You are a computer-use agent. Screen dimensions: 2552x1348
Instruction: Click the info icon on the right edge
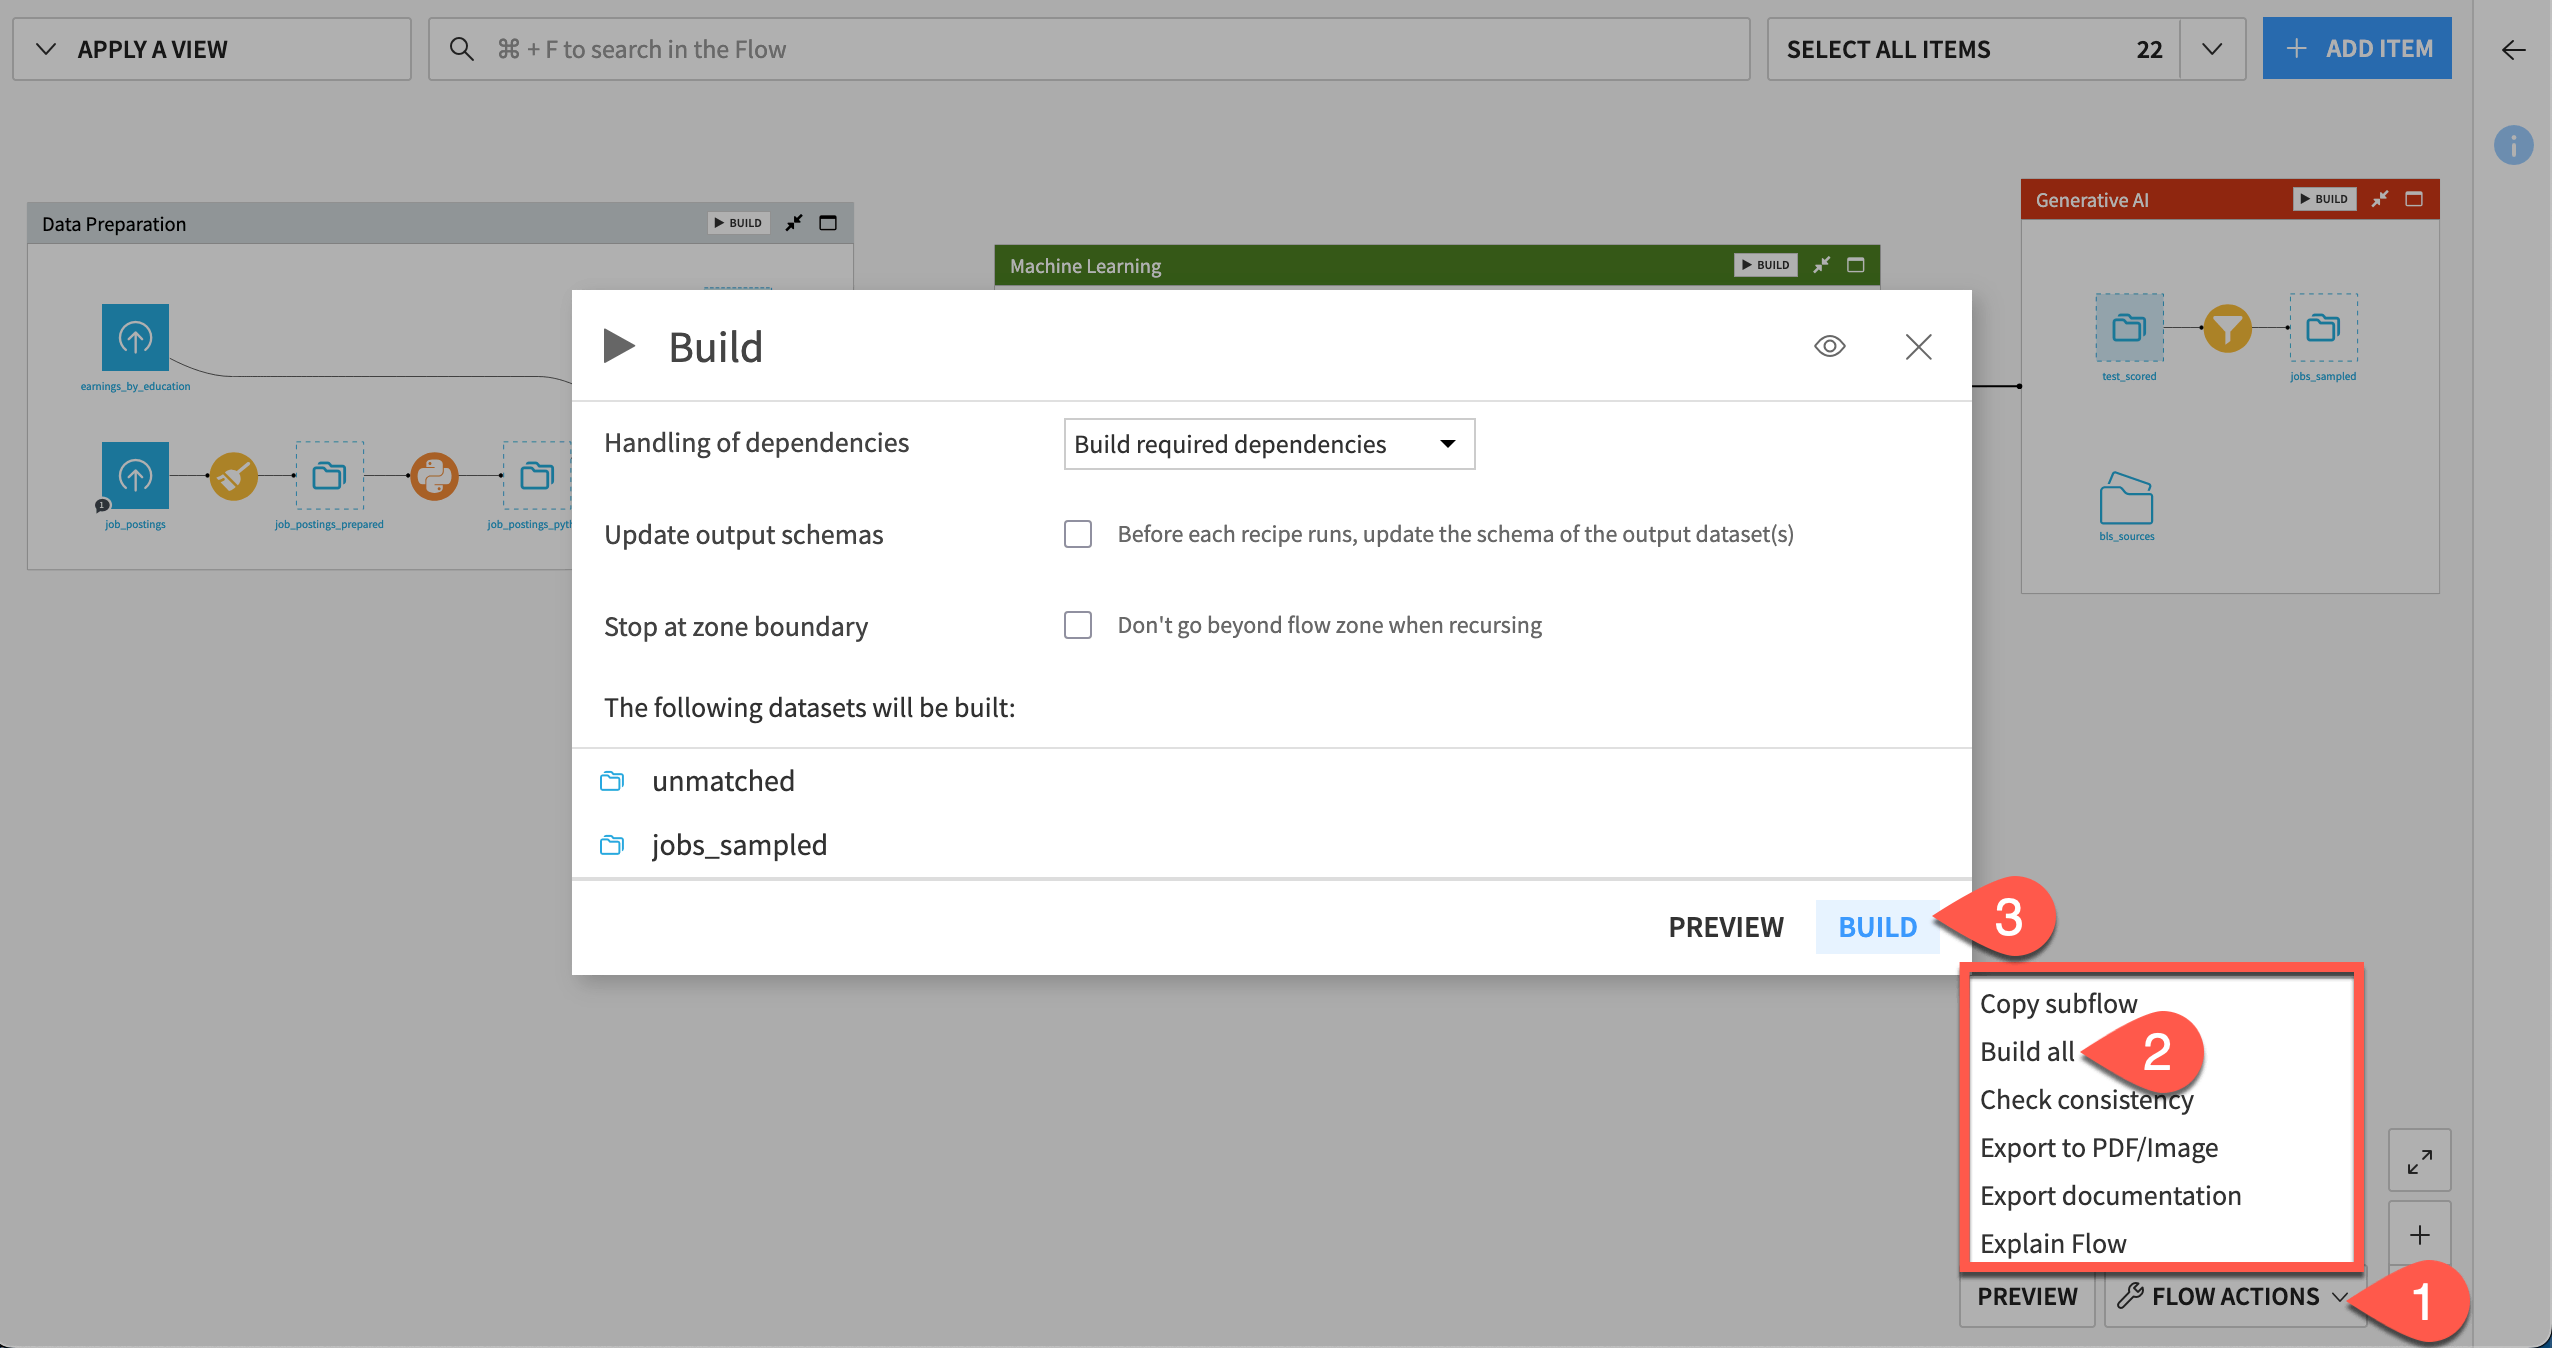click(2515, 146)
